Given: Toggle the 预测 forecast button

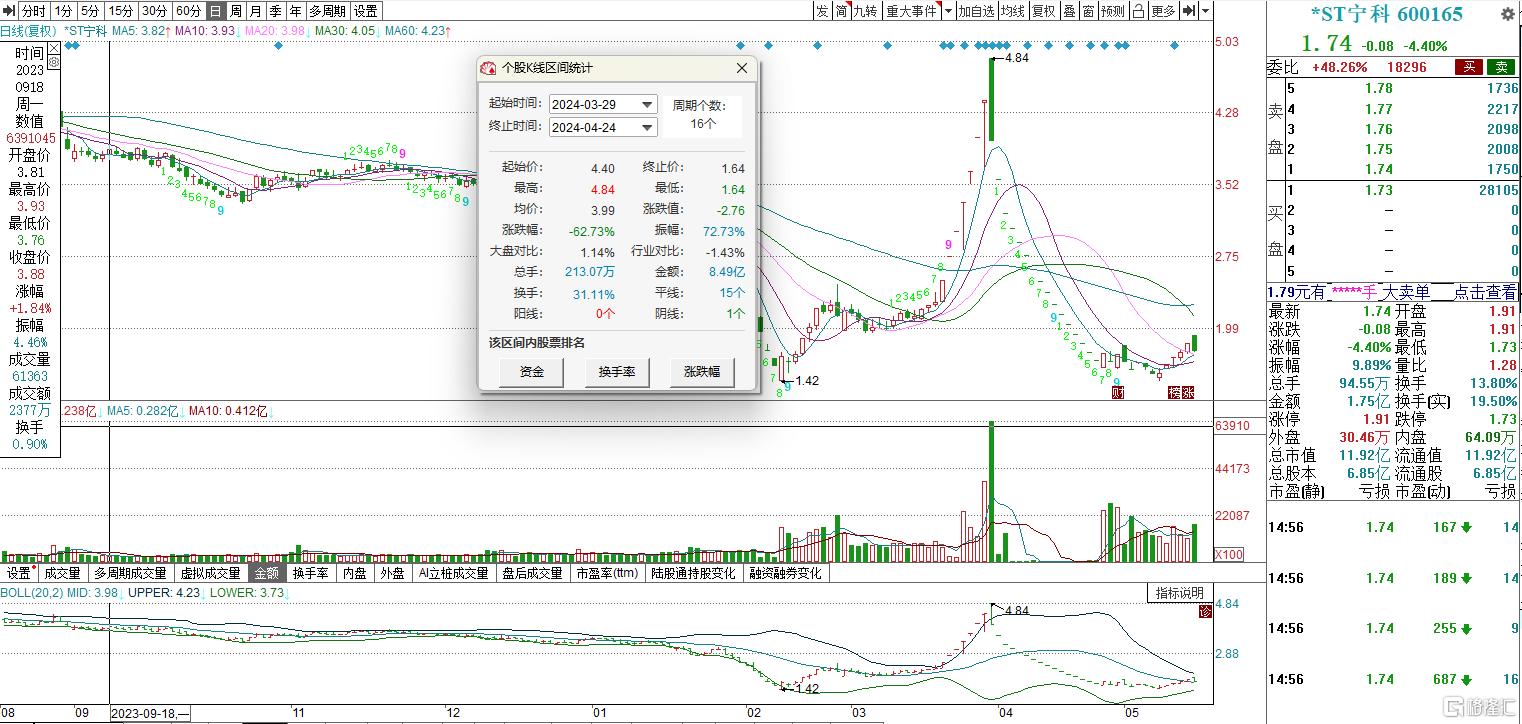Looking at the screenshot, I should coord(1112,11).
